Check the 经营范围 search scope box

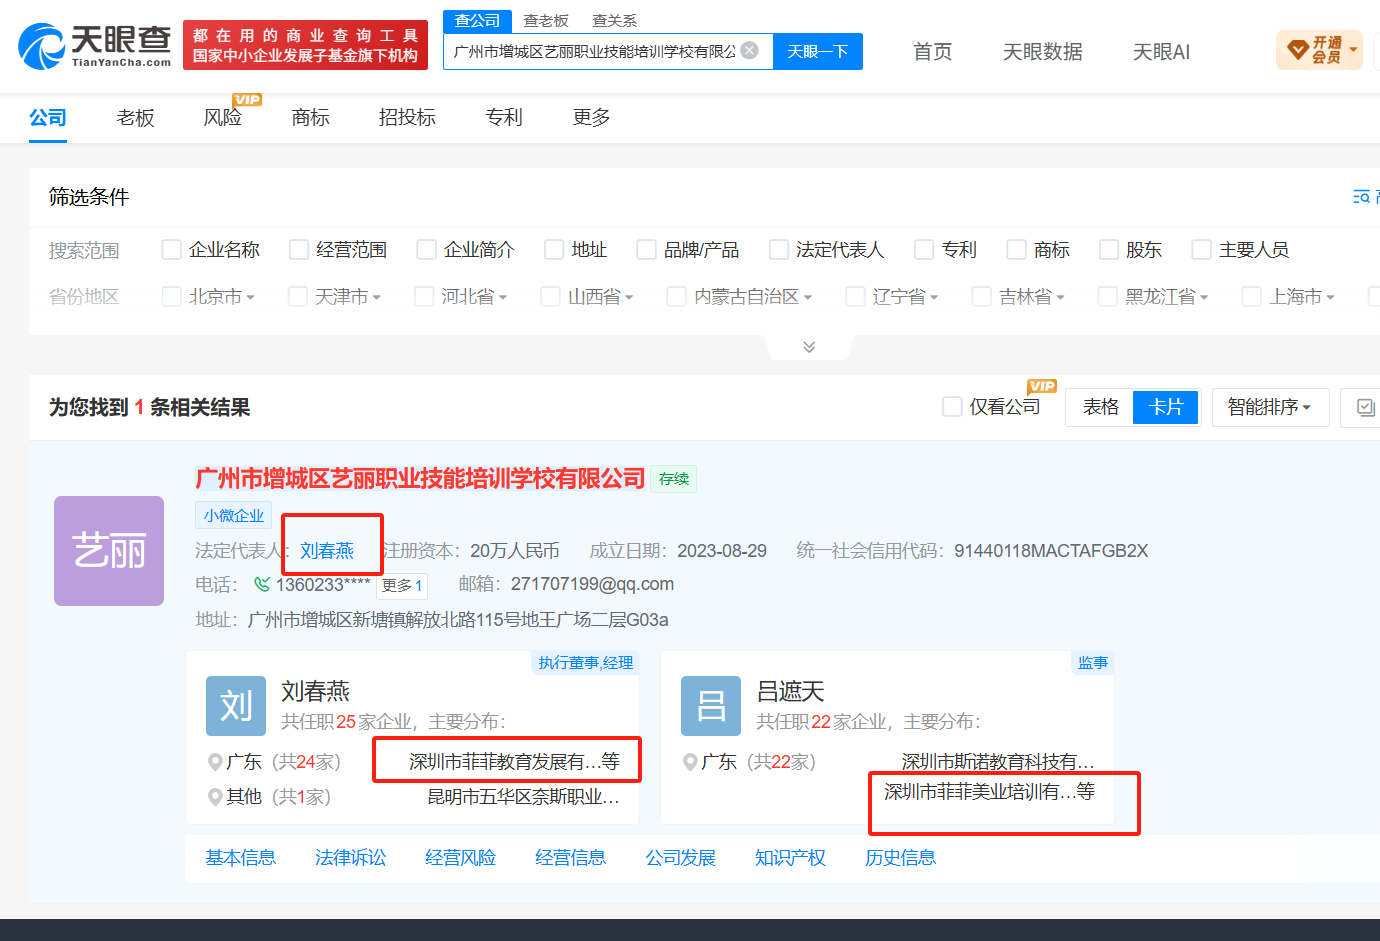[x=298, y=249]
